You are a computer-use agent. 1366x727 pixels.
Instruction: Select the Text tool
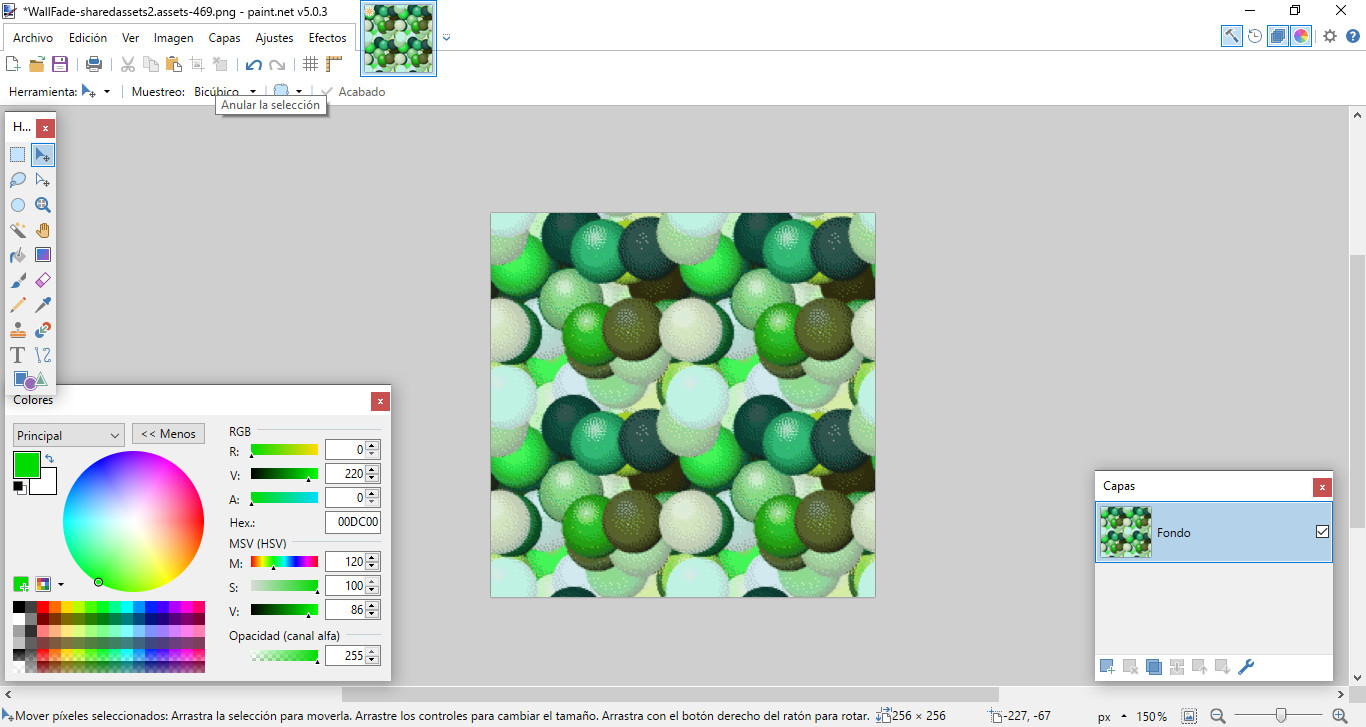point(18,355)
